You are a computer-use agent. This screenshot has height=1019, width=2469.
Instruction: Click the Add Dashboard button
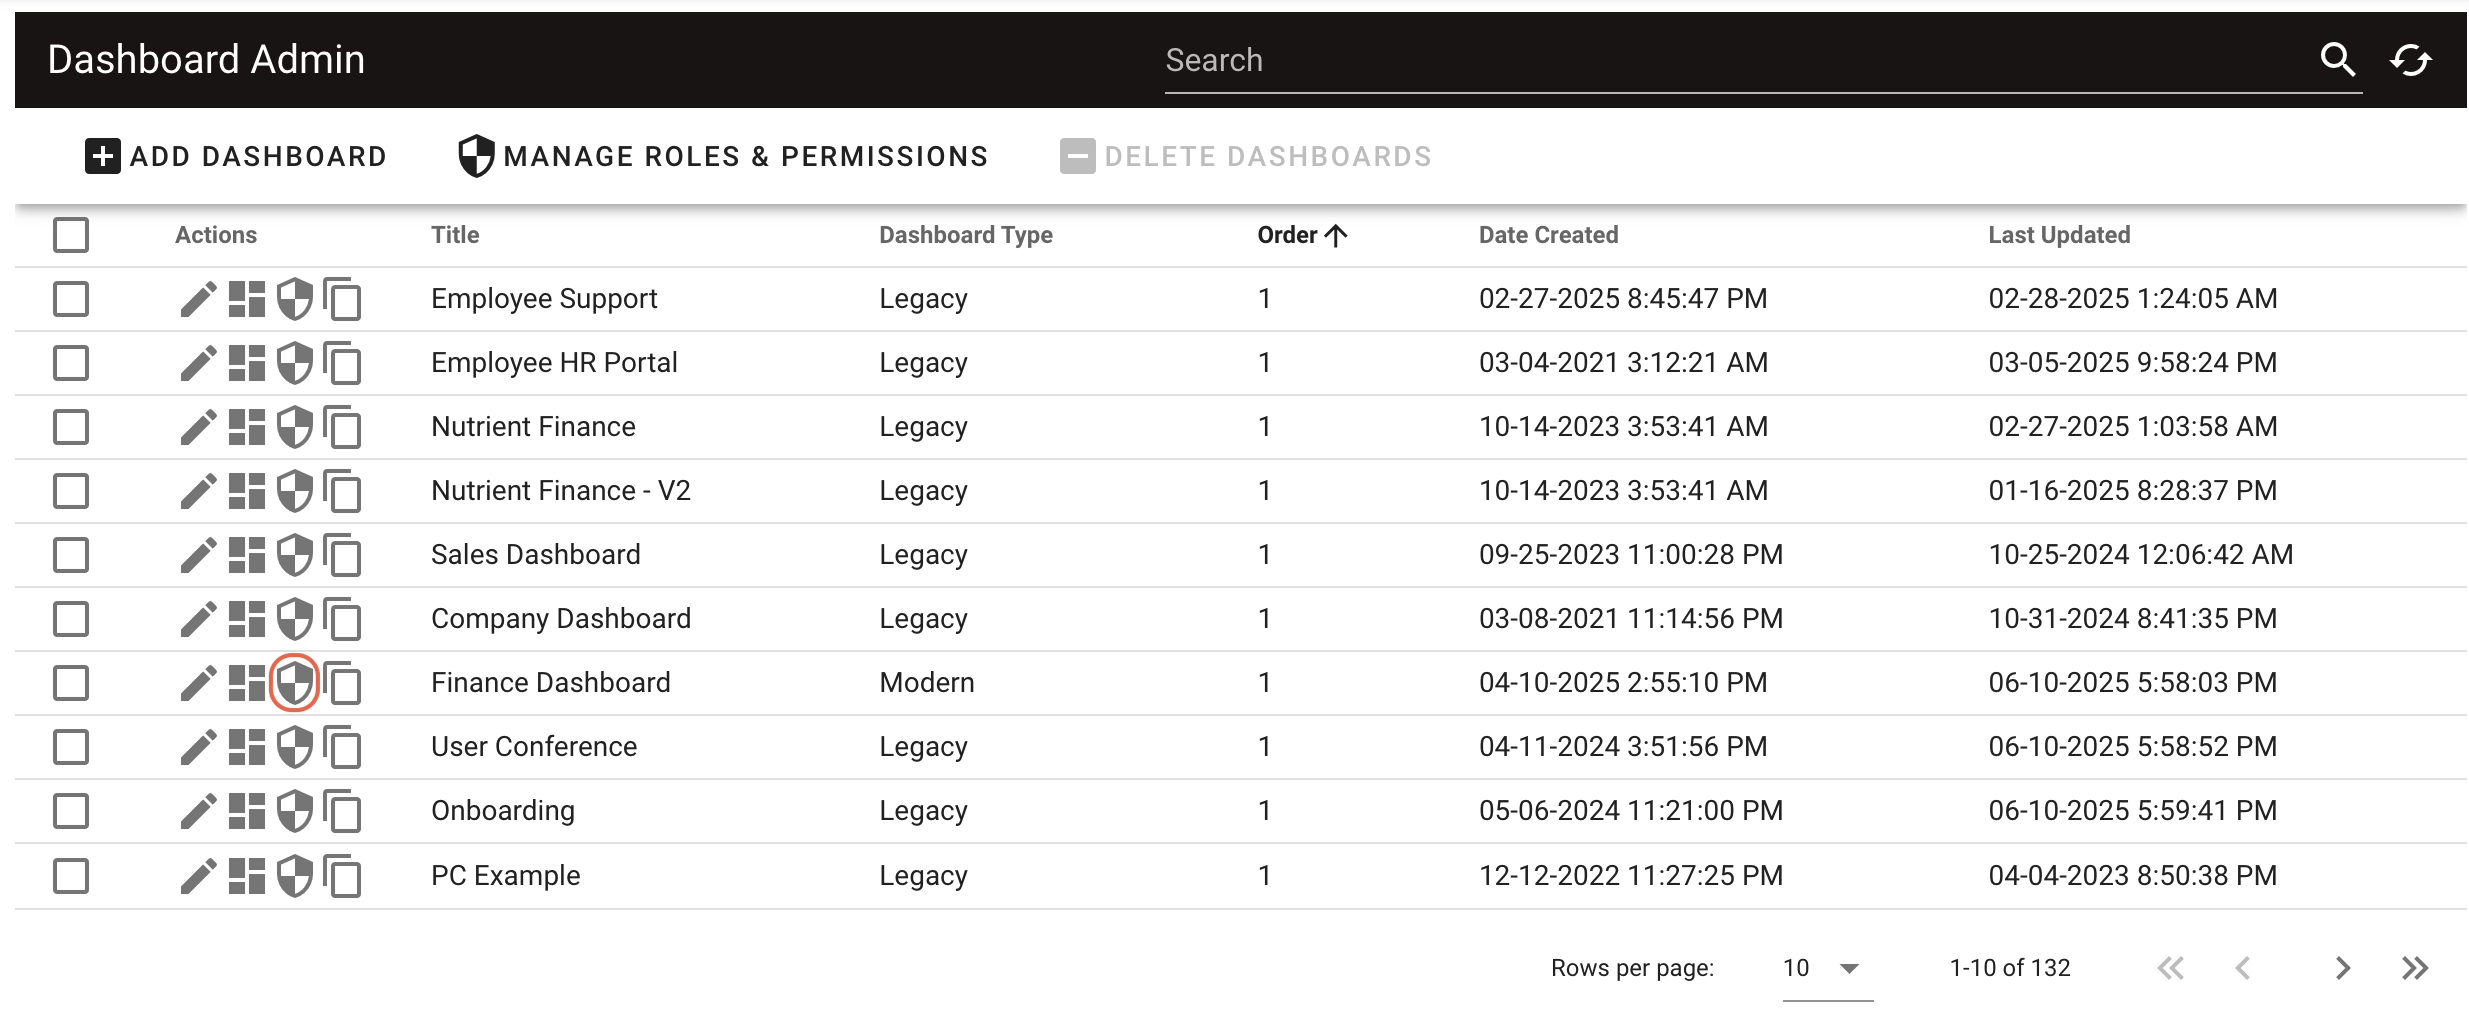[235, 156]
